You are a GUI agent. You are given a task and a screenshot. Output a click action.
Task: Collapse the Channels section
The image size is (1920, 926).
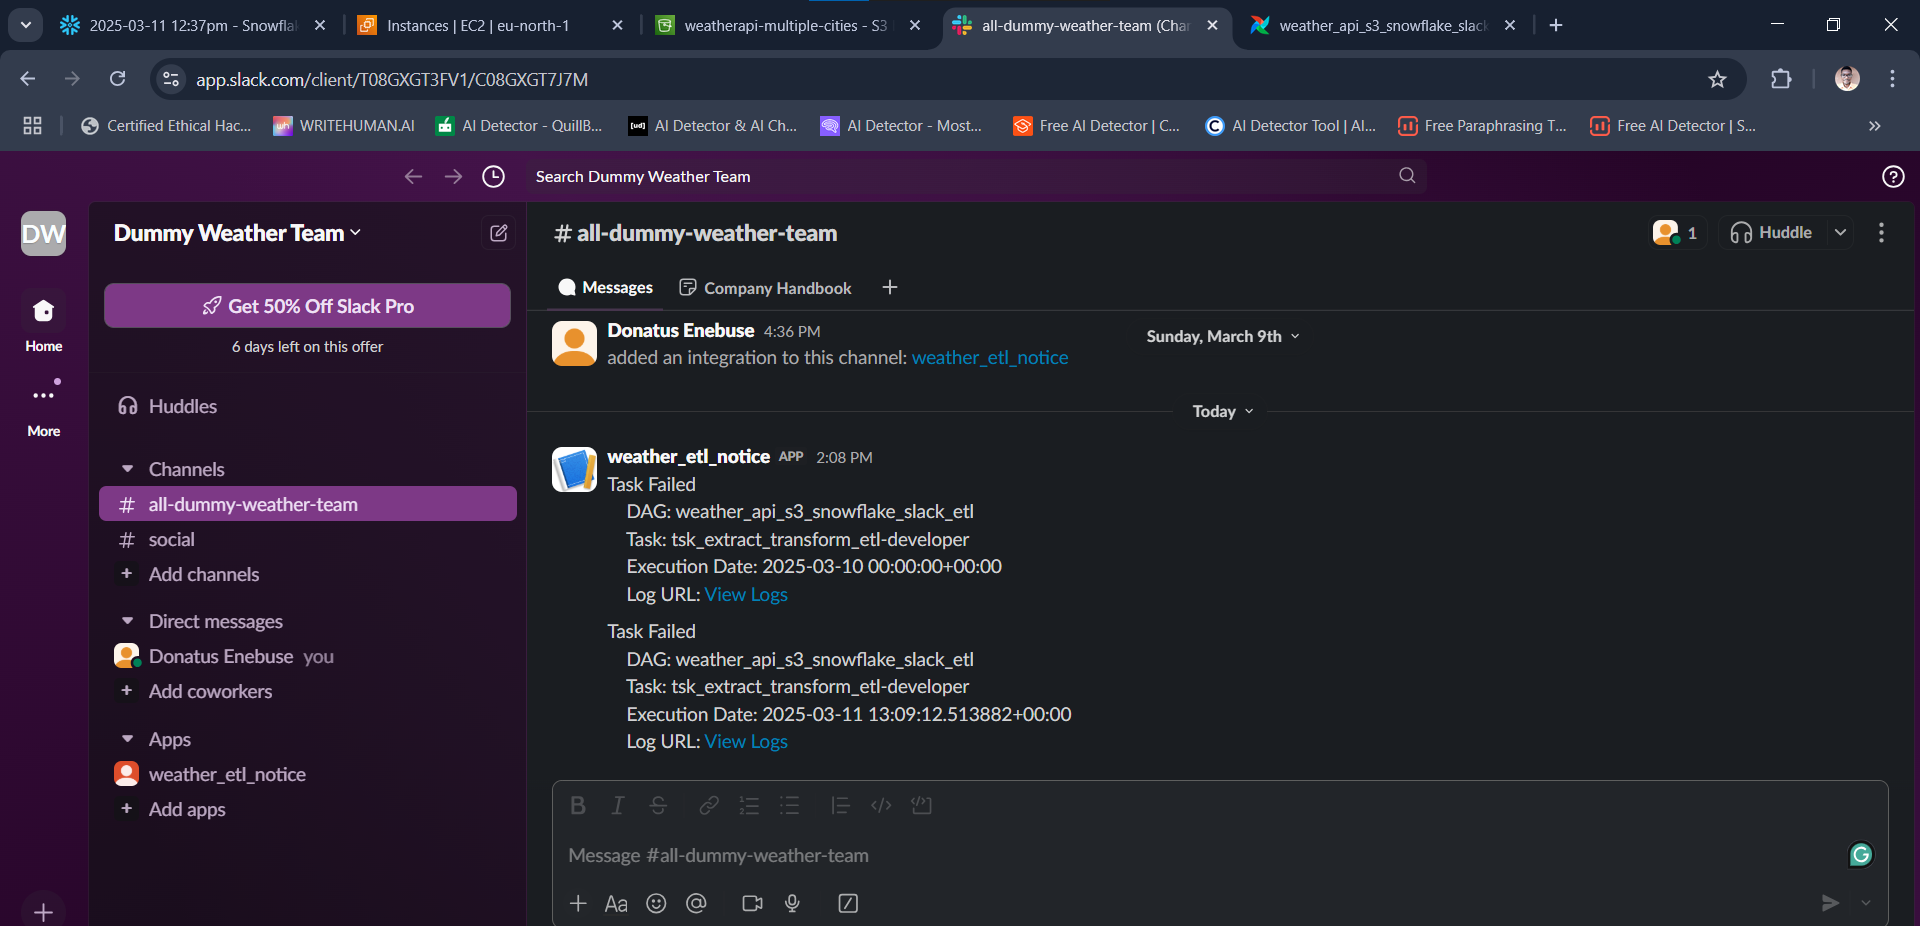(127, 469)
